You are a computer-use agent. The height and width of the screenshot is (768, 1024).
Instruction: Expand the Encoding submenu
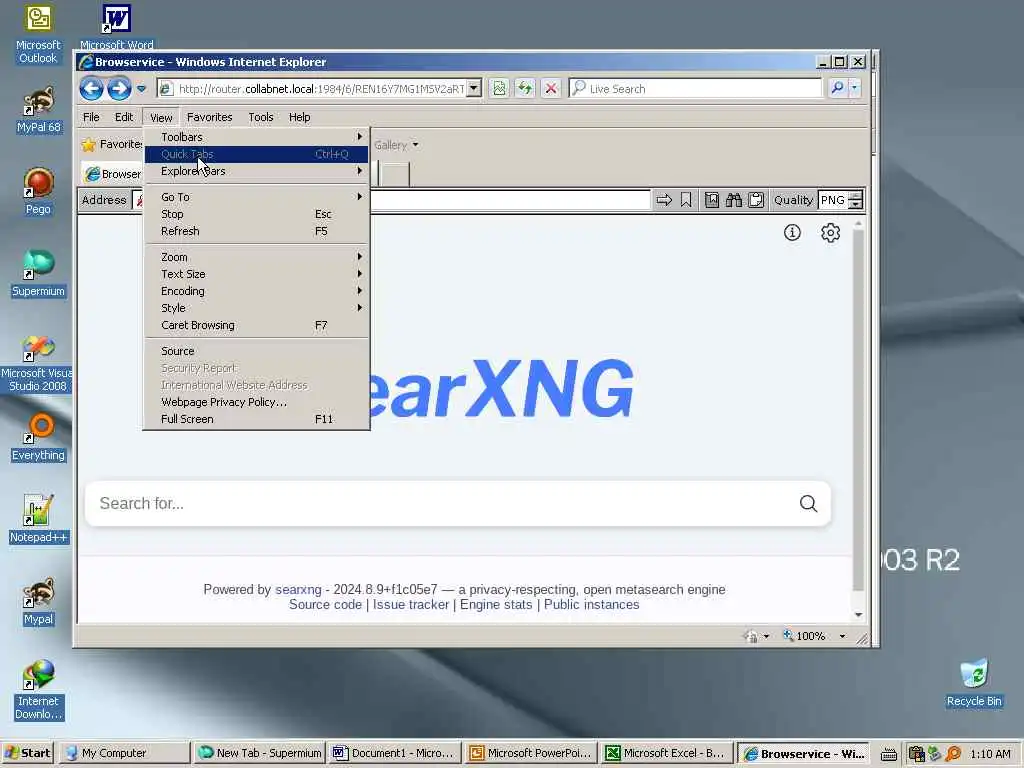click(x=257, y=291)
